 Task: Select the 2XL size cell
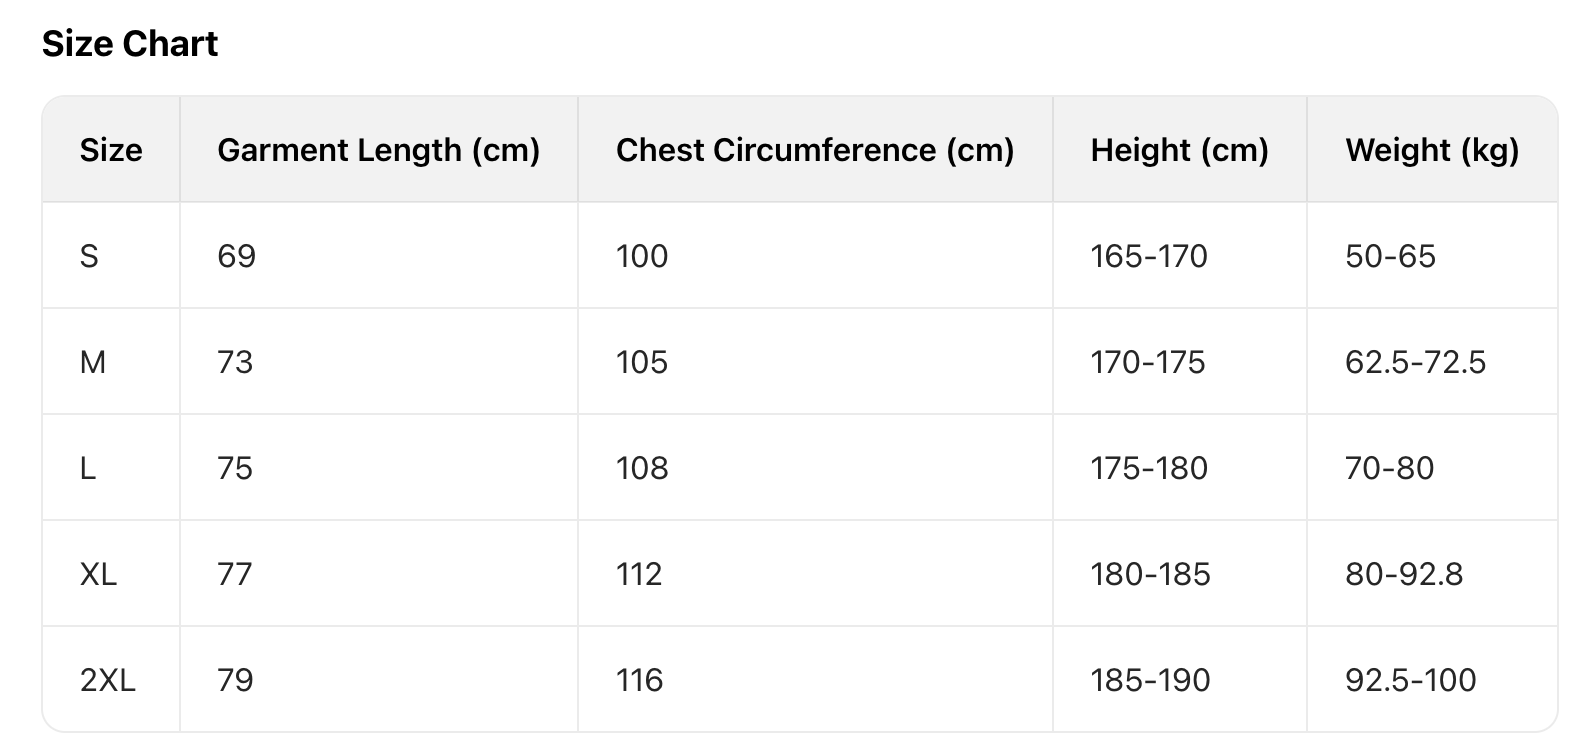pos(107,680)
